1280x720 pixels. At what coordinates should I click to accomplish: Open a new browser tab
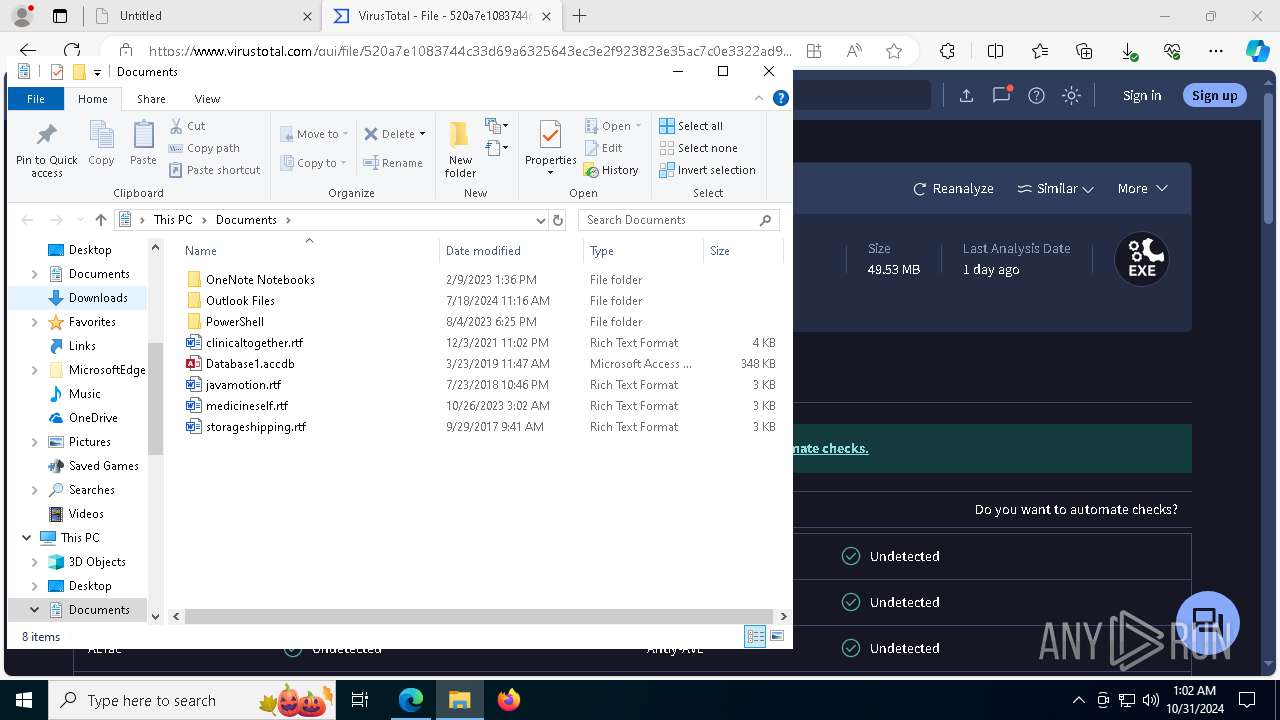coord(580,16)
